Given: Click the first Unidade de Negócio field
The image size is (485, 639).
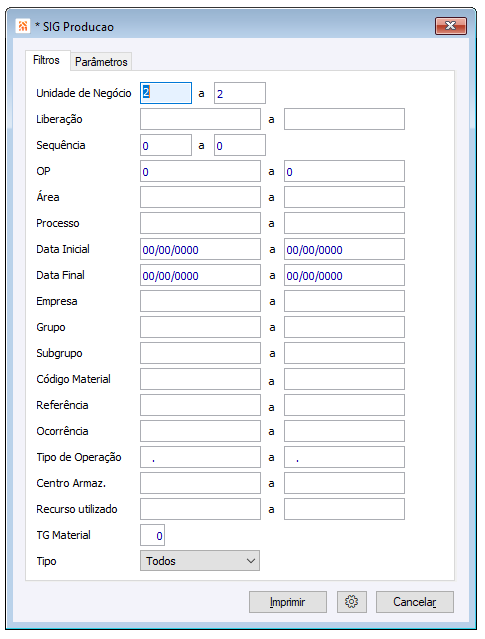Looking at the screenshot, I should [x=166, y=93].
